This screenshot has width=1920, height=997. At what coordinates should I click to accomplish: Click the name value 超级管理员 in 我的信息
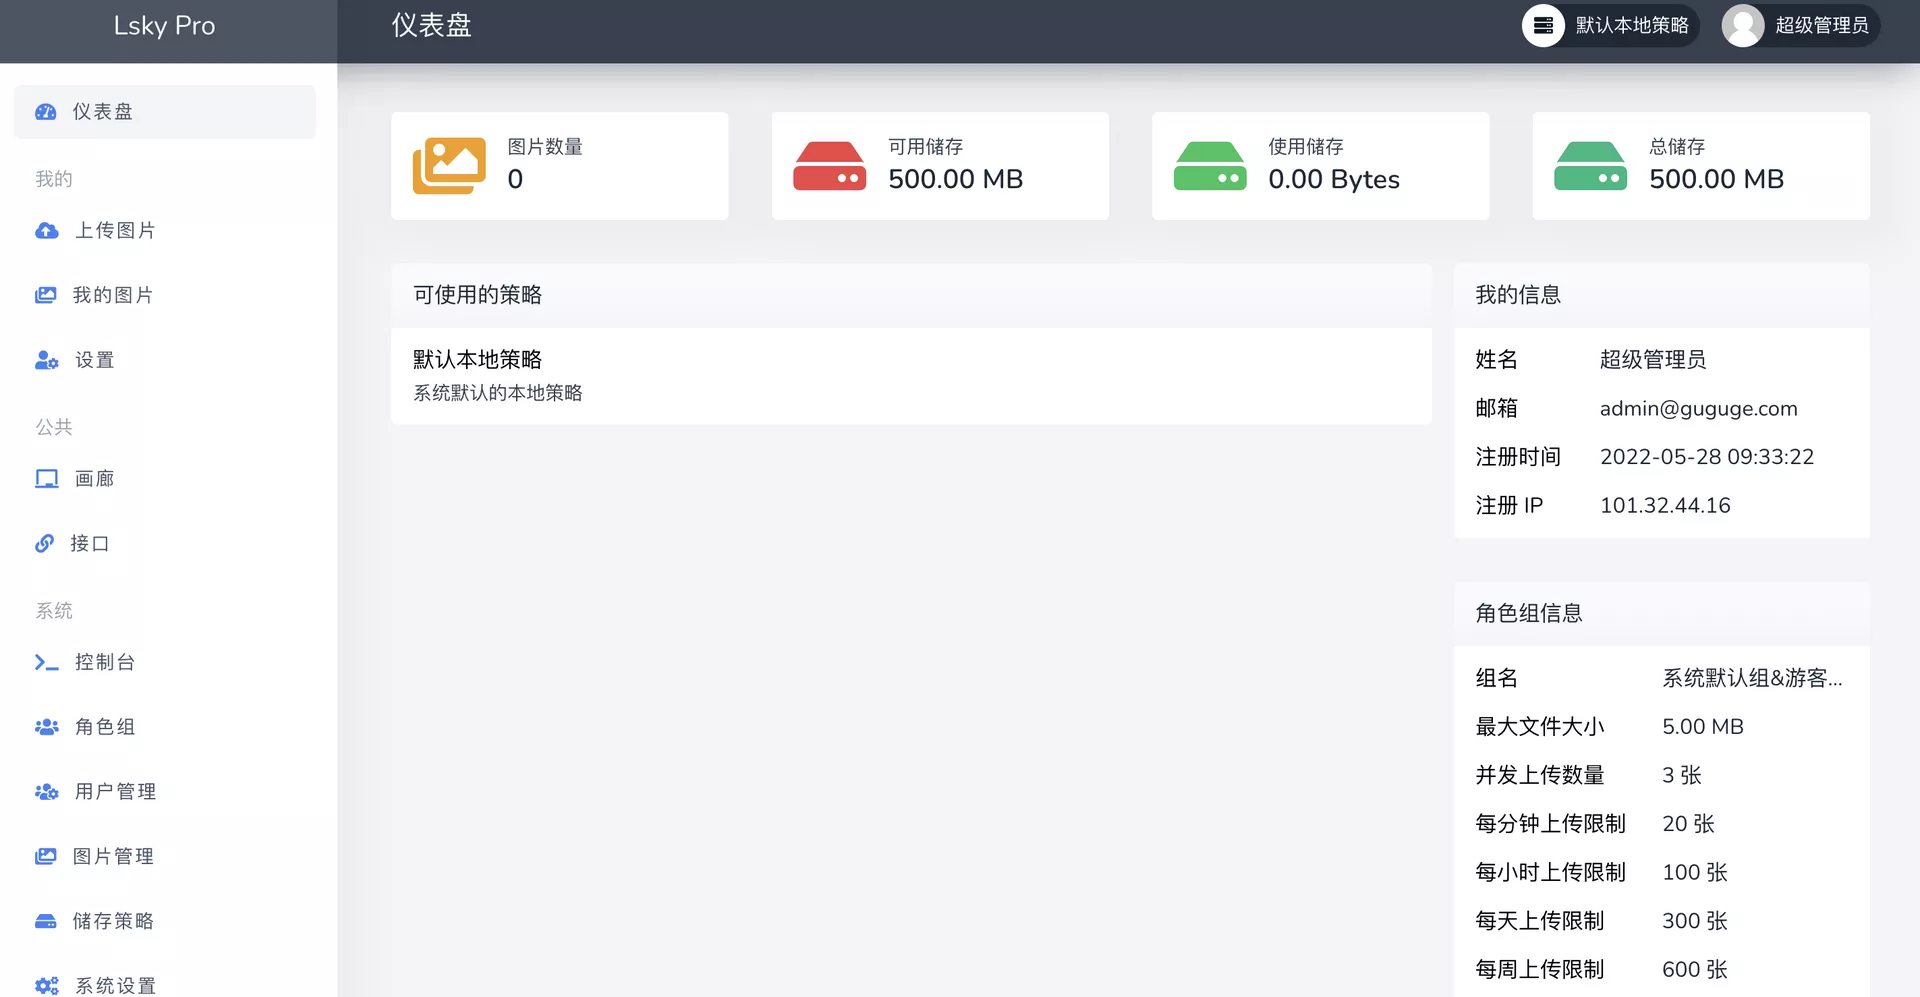1653,360
